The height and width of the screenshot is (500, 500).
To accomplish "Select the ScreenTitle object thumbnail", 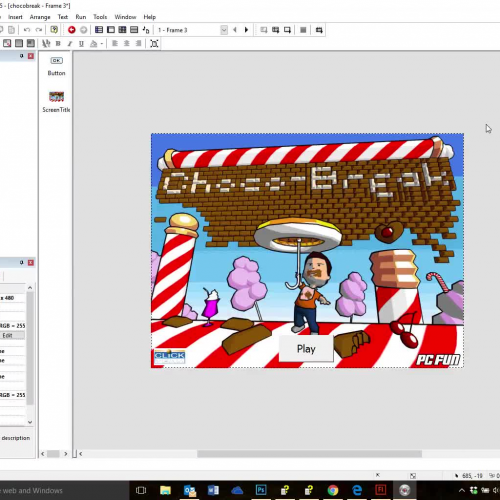I will (56, 97).
